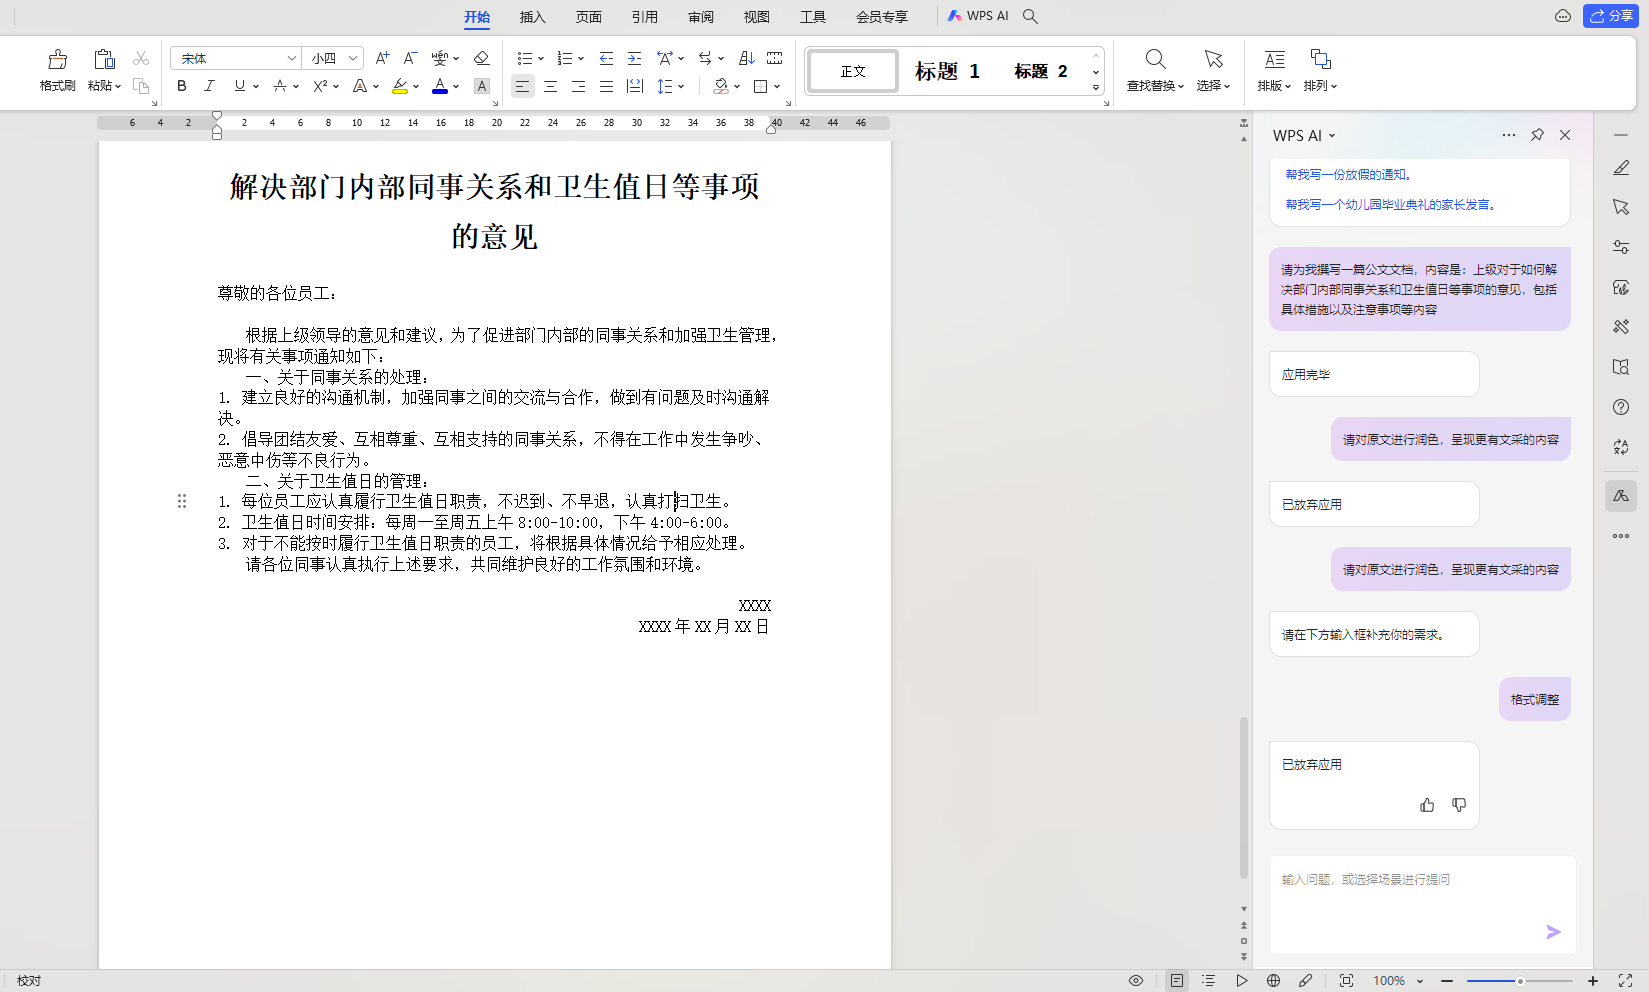The height and width of the screenshot is (992, 1649).
Task: Click the globe web-layout icon in status bar
Action: click(x=1273, y=981)
